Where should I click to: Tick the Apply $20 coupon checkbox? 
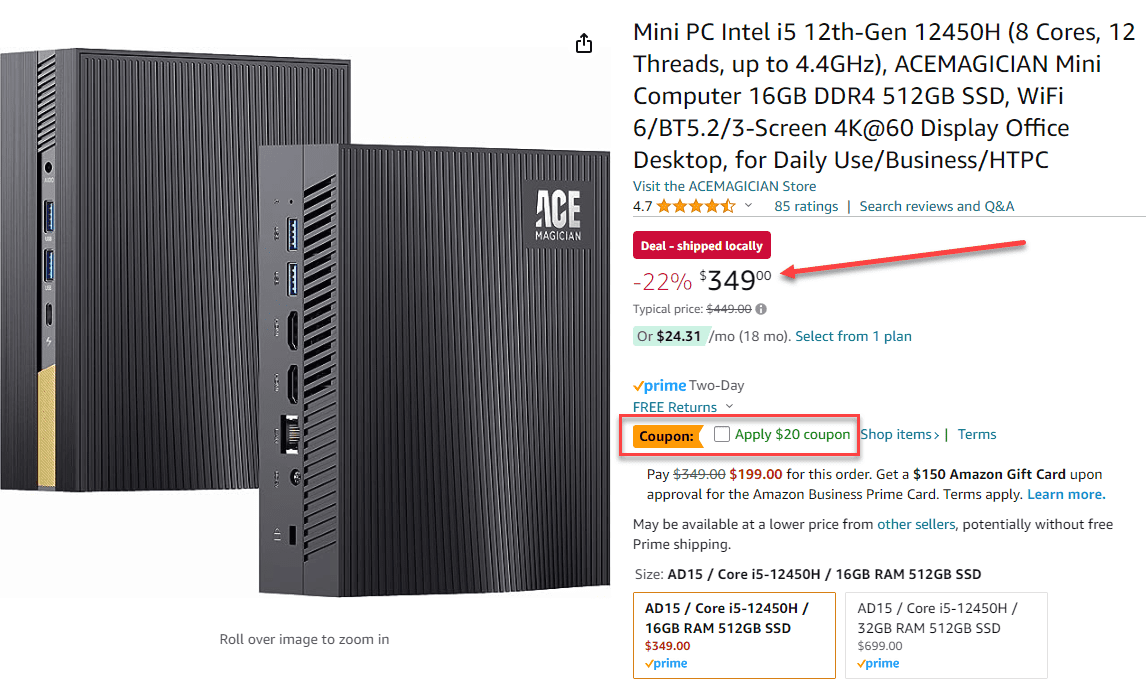(722, 435)
